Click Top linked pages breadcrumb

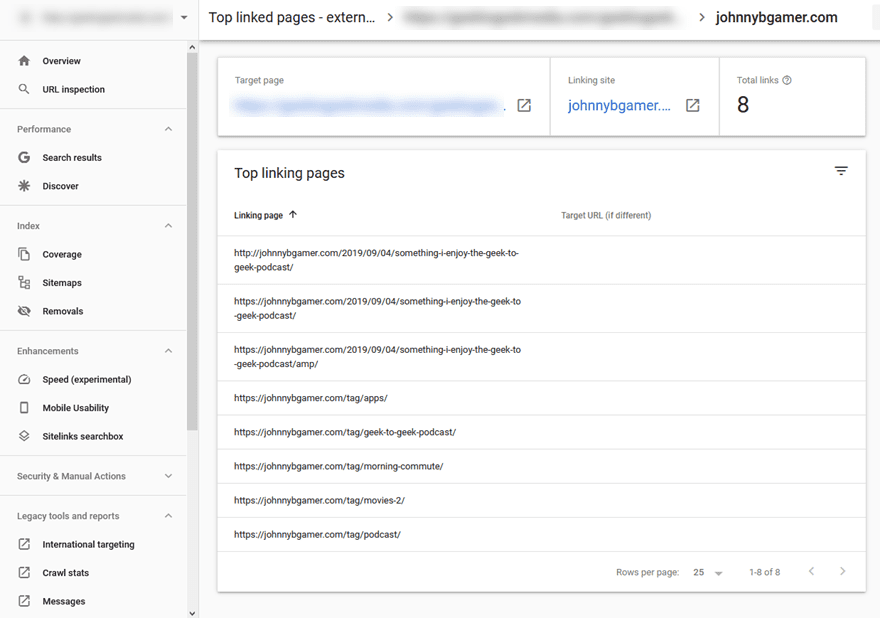[x=292, y=18]
